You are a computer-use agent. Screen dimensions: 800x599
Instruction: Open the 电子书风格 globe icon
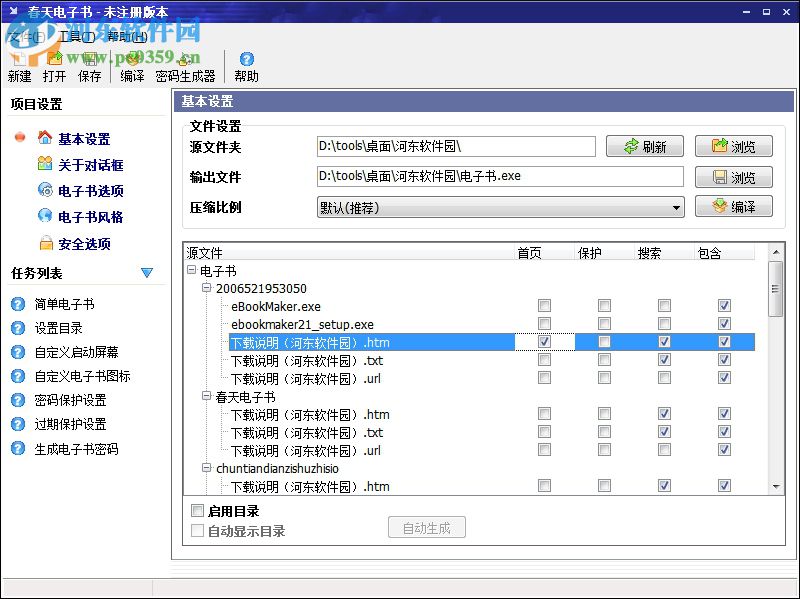coord(45,216)
